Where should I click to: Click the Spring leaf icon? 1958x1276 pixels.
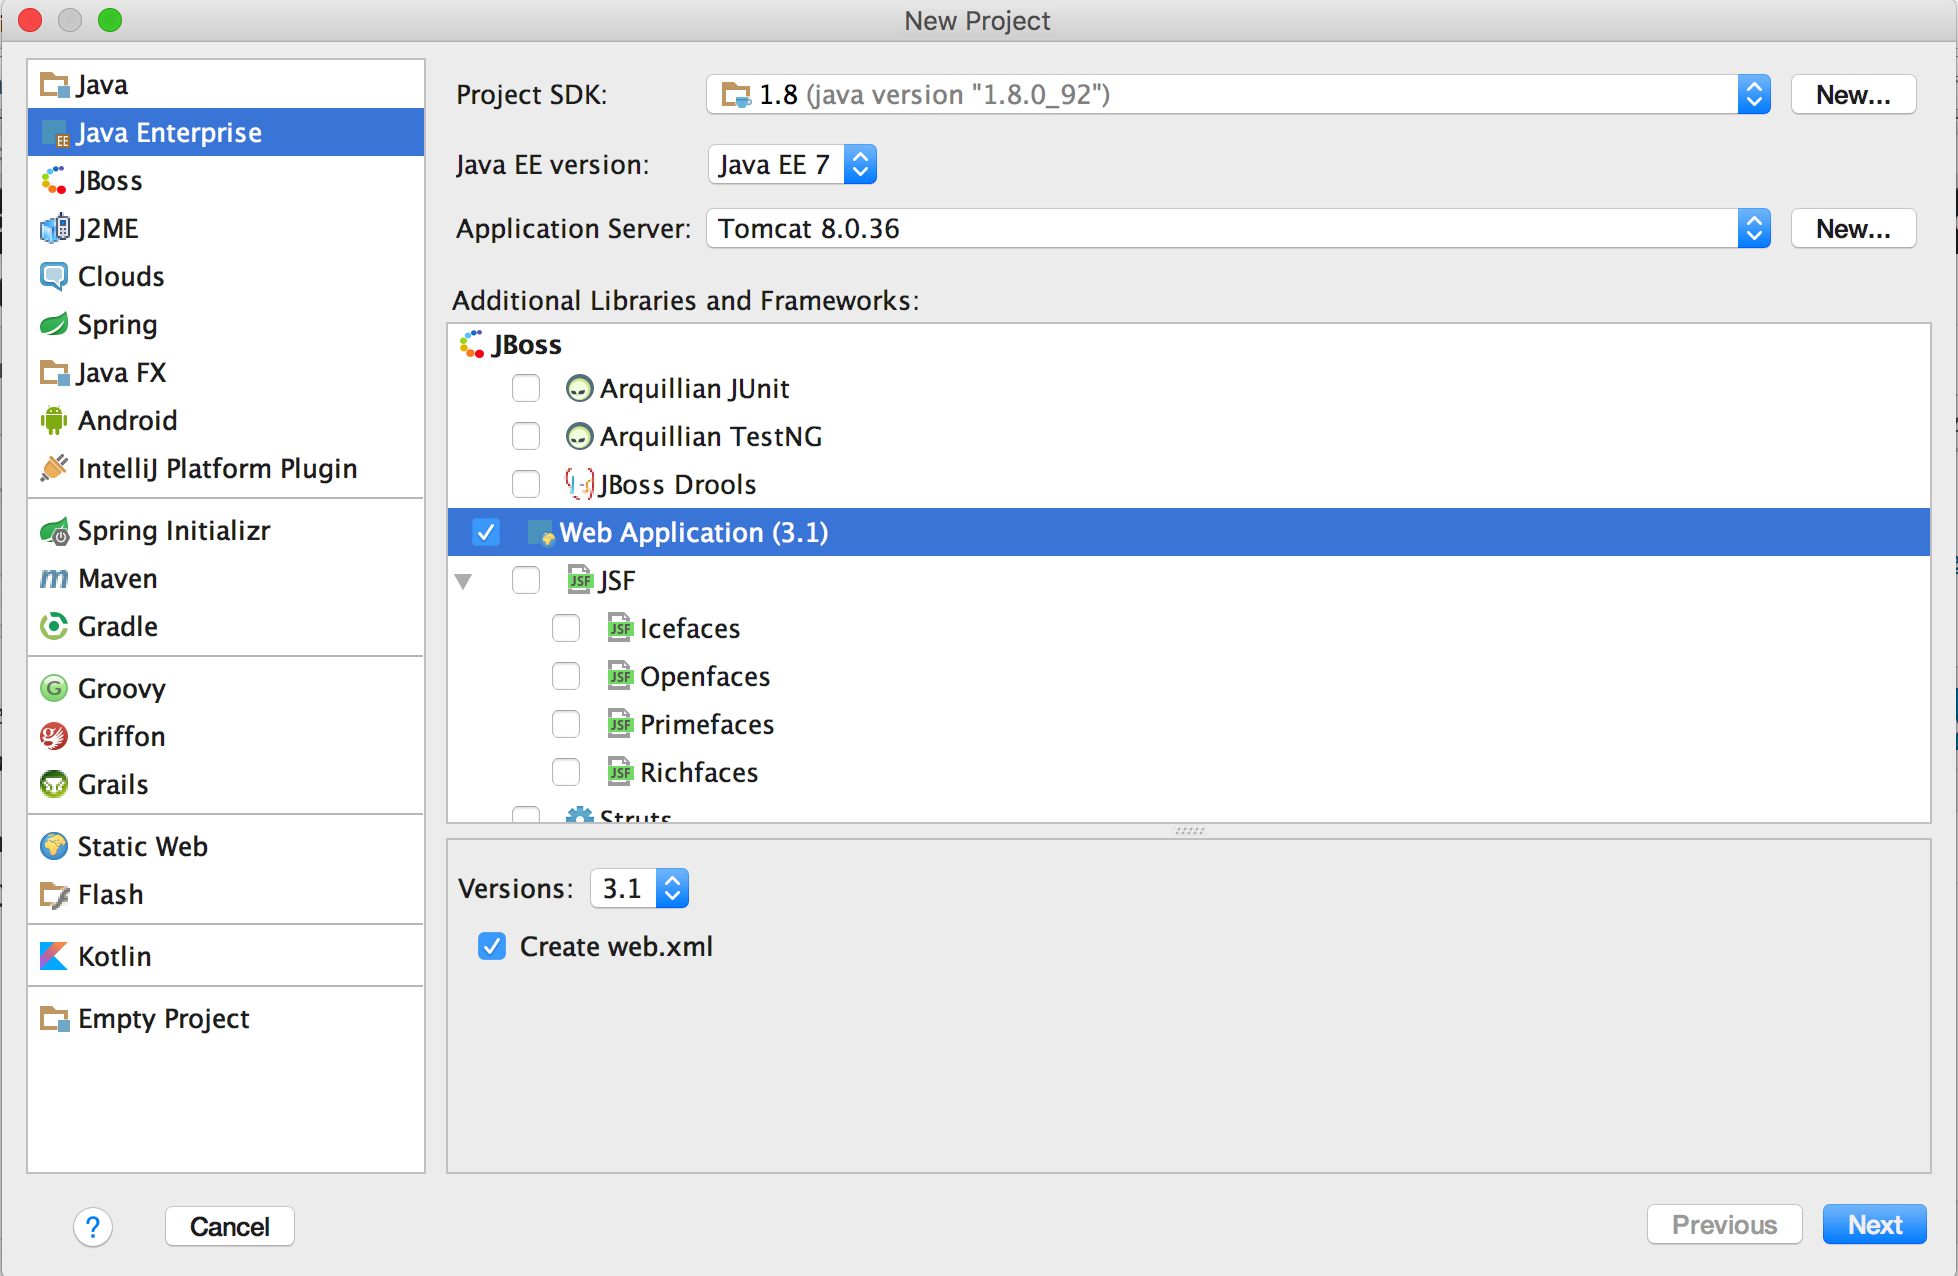54,325
